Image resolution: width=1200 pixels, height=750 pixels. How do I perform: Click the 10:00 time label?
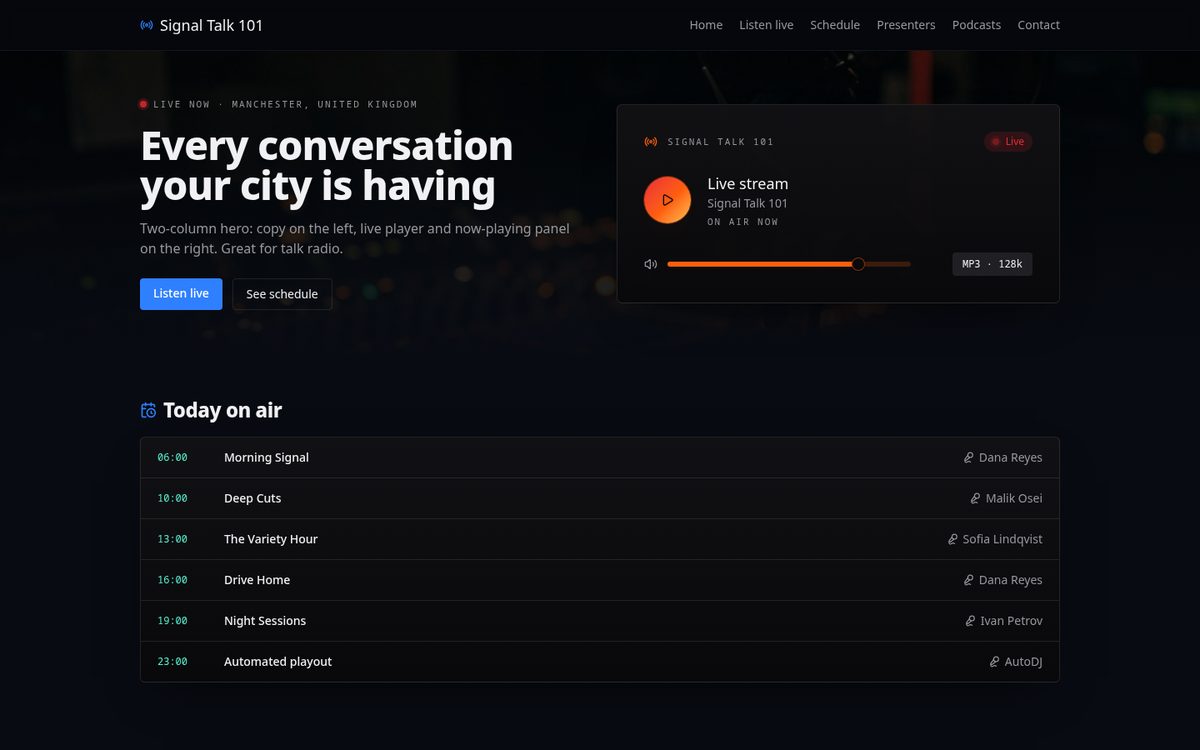[172, 498]
